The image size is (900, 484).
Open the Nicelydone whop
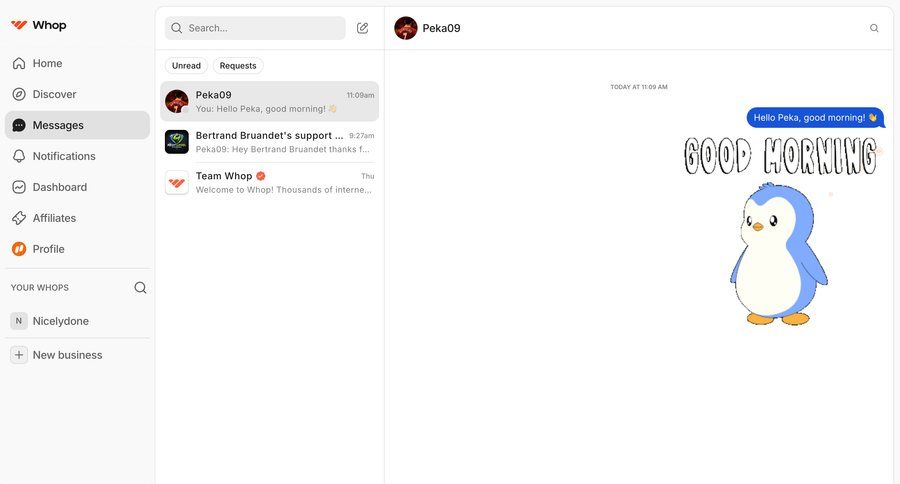[x=77, y=321]
